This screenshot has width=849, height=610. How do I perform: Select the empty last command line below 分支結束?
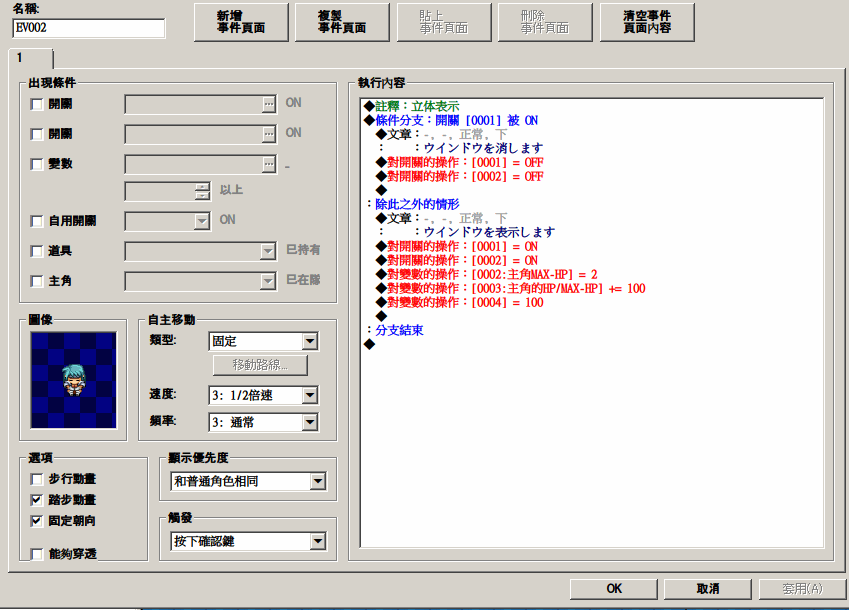coord(369,344)
